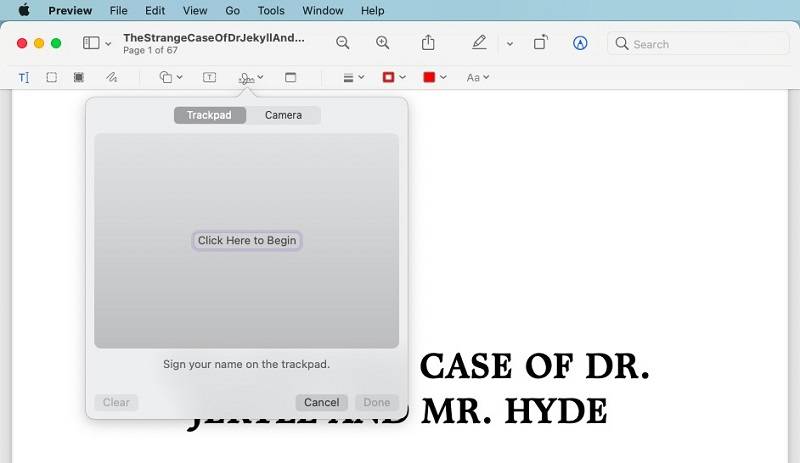Rotate the page with the Rotate icon
This screenshot has width=800, height=463.
[x=540, y=43]
